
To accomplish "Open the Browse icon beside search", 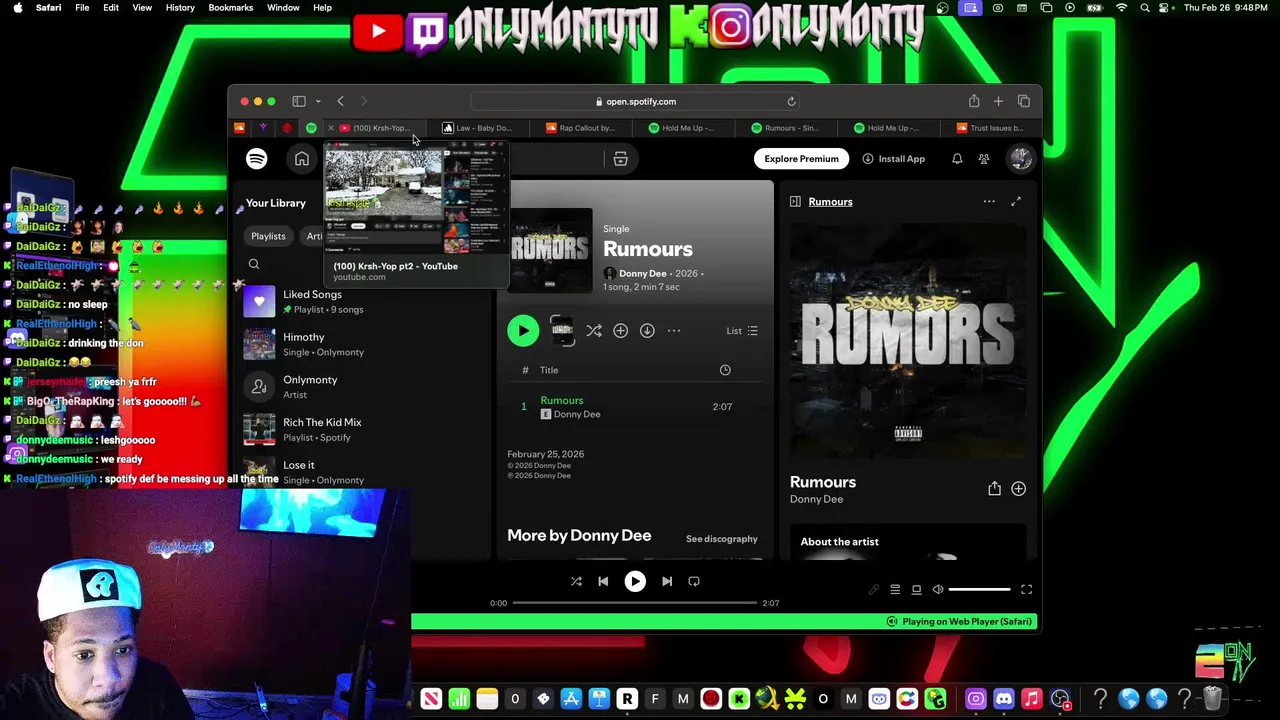I will point(620,159).
